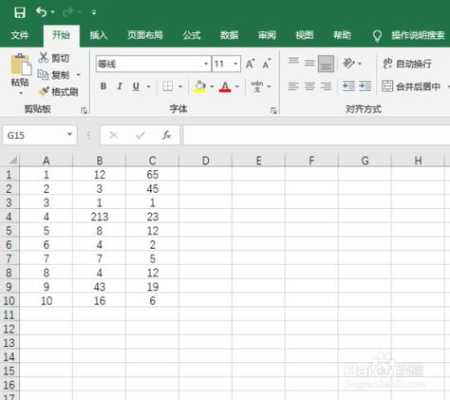This screenshot has width=450, height=400.
Task: Click the 文件 (File) menu button
Action: coord(20,35)
